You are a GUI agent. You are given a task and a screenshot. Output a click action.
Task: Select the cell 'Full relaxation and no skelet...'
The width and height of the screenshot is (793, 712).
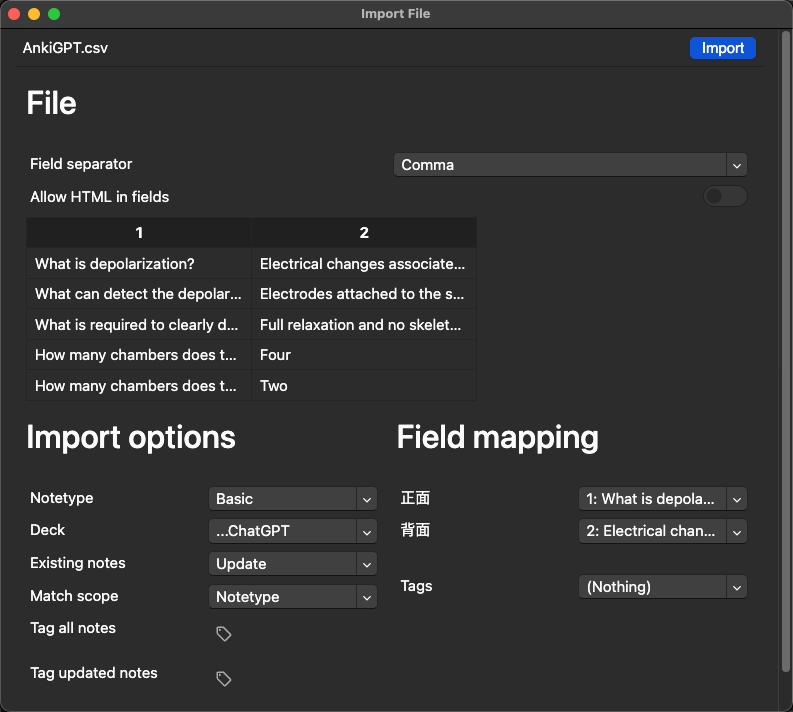364,325
